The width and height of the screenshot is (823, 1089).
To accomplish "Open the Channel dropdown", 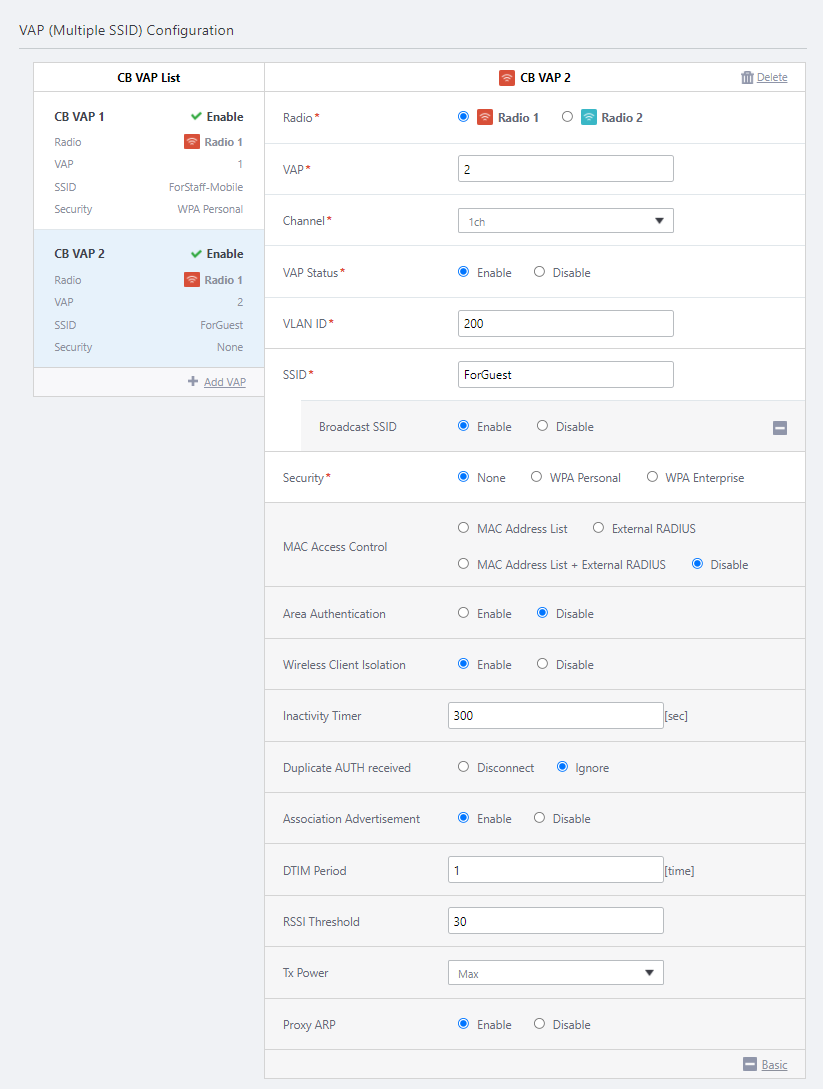I will pyautogui.click(x=565, y=221).
